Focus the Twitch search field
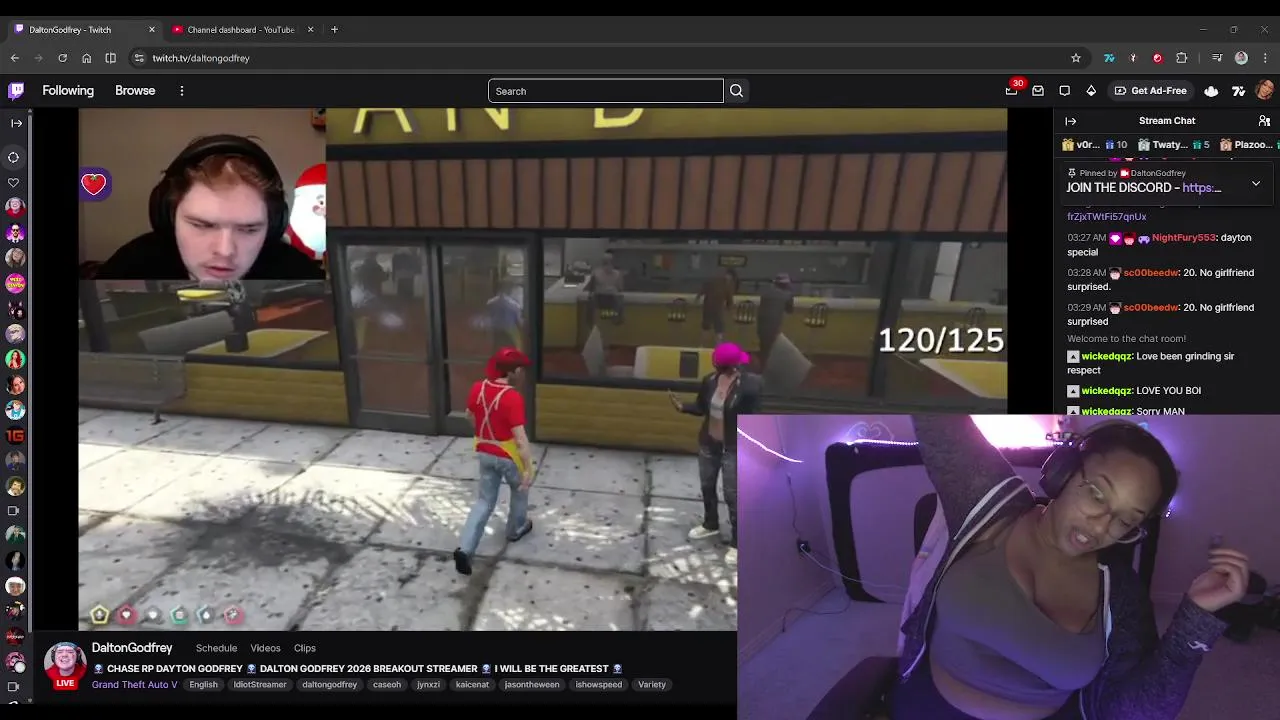 (605, 91)
